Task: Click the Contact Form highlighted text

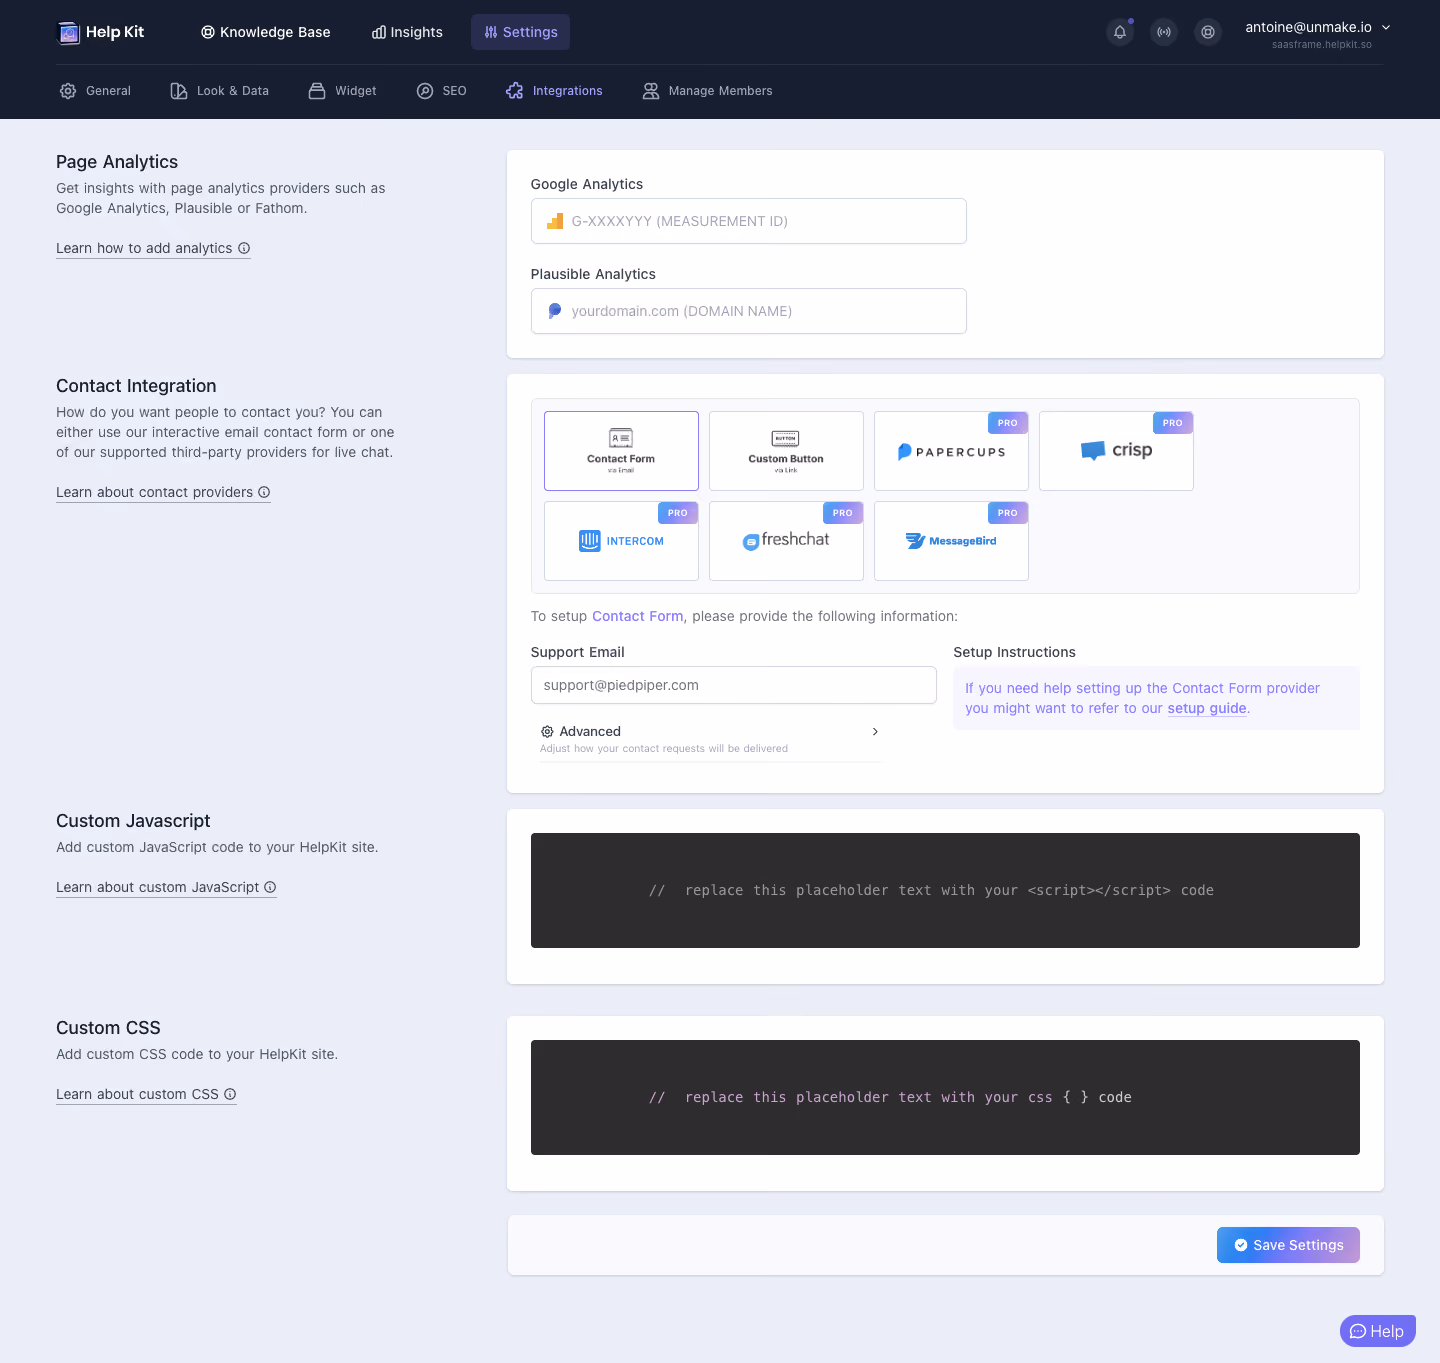Action: click(638, 616)
